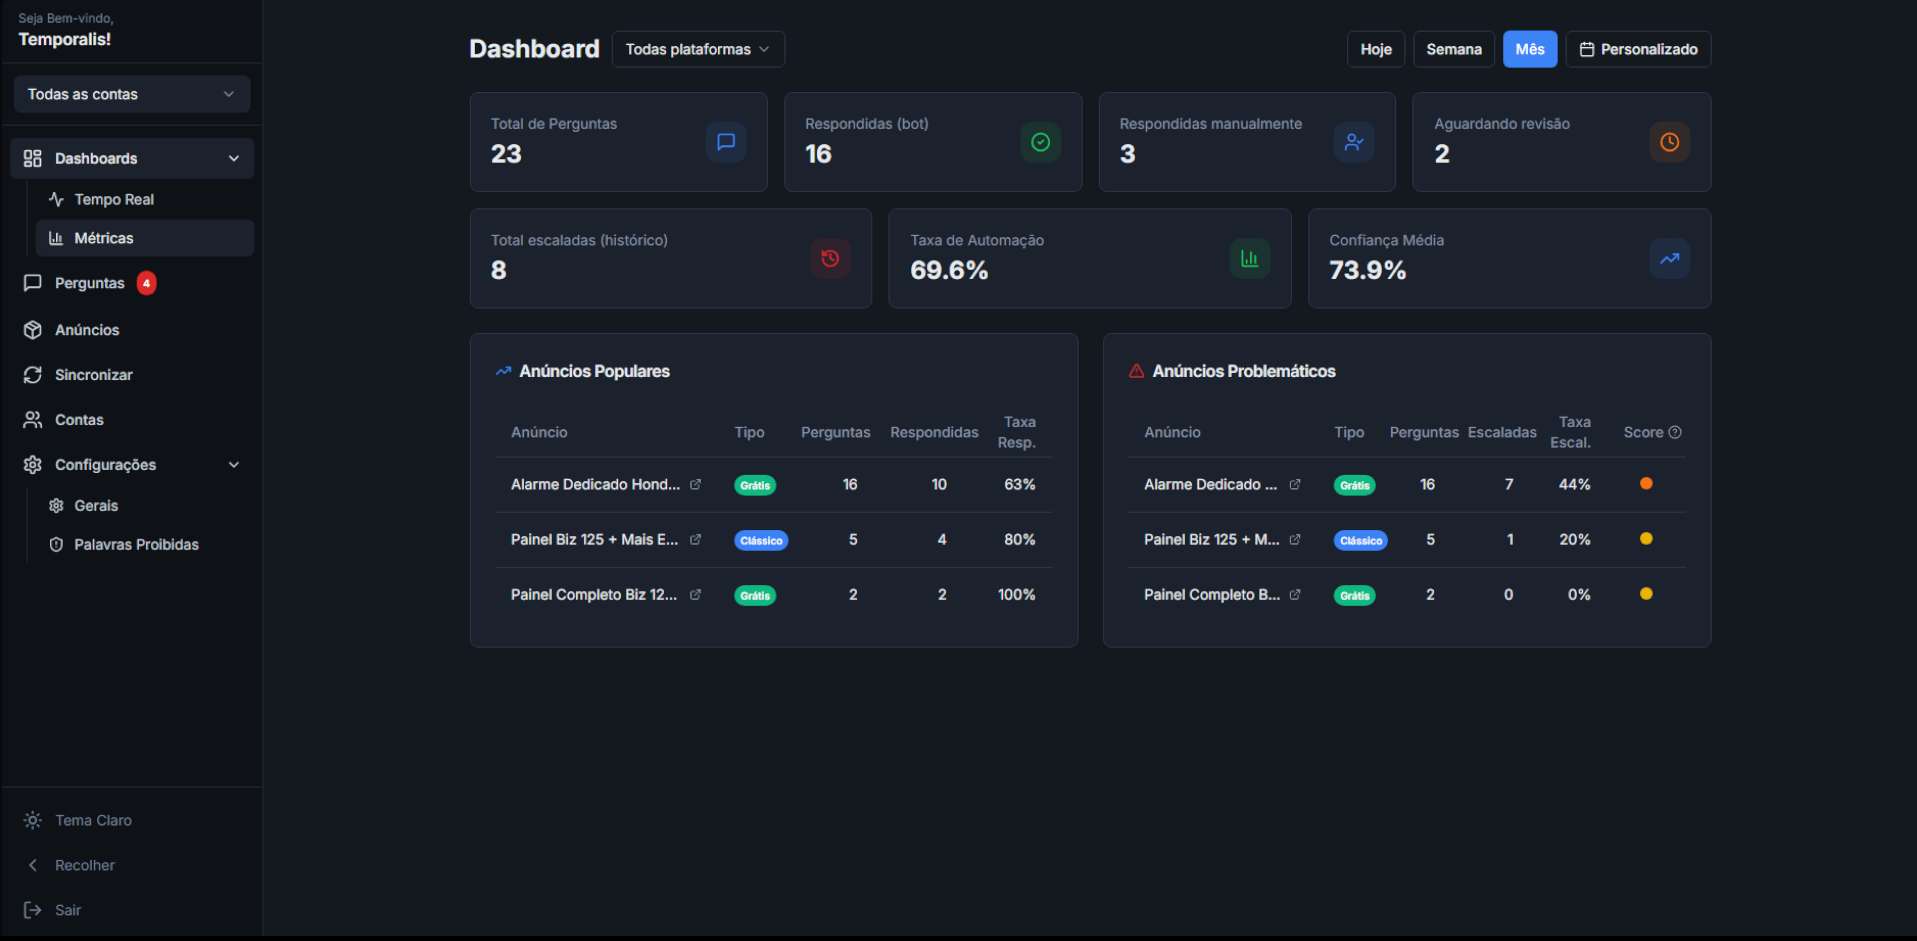Click external link icon beside Painel Completo Biz 12...
Image resolution: width=1917 pixels, height=941 pixels.
pyautogui.click(x=695, y=594)
